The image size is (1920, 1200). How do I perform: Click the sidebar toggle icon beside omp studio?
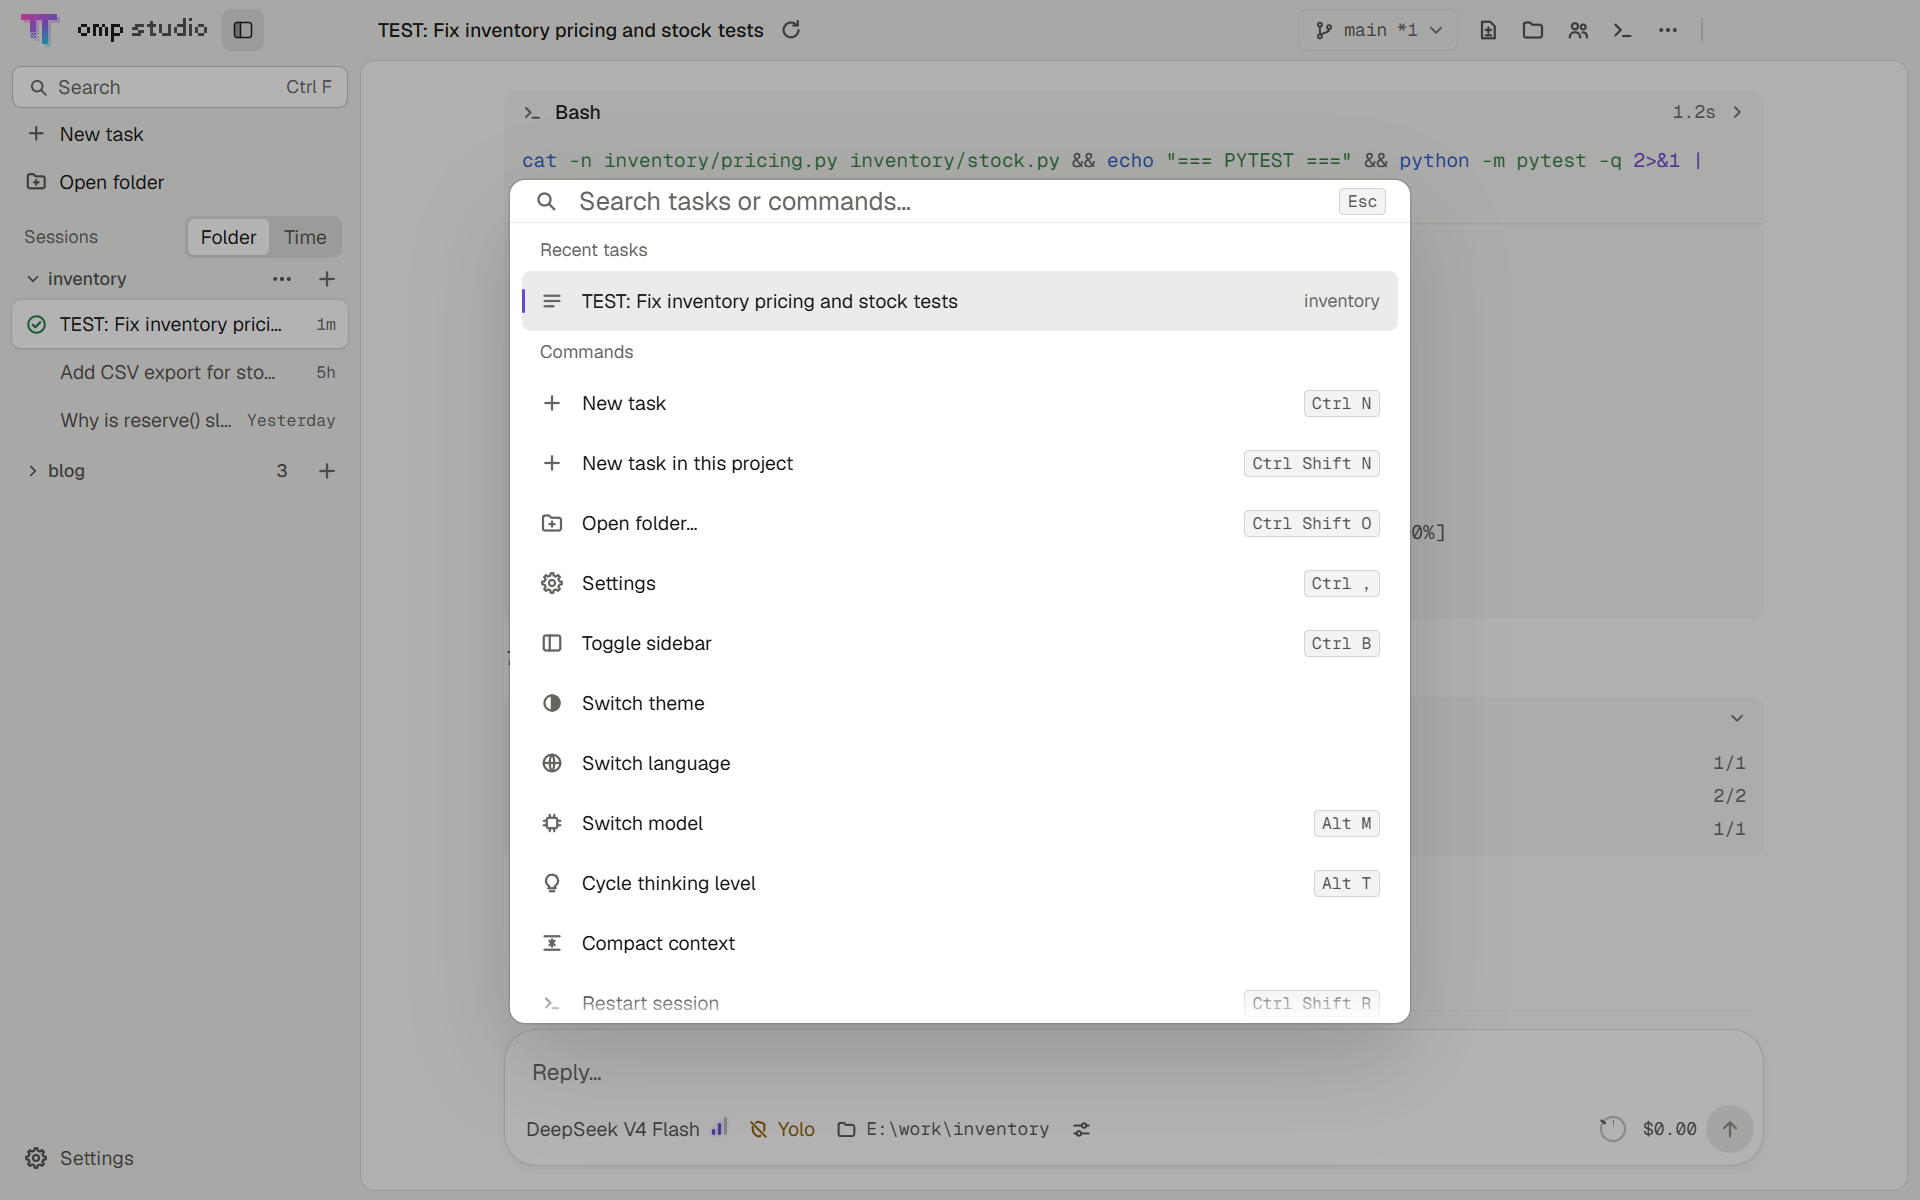243,30
